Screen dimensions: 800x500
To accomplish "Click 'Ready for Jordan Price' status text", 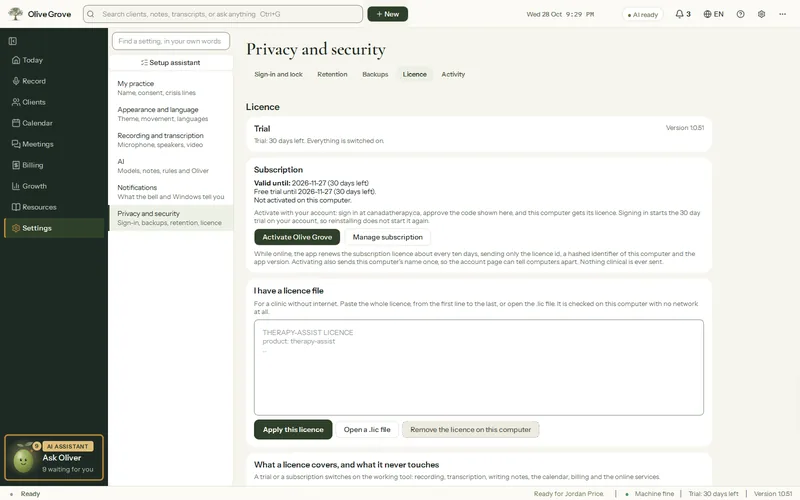I will click(x=568, y=493).
